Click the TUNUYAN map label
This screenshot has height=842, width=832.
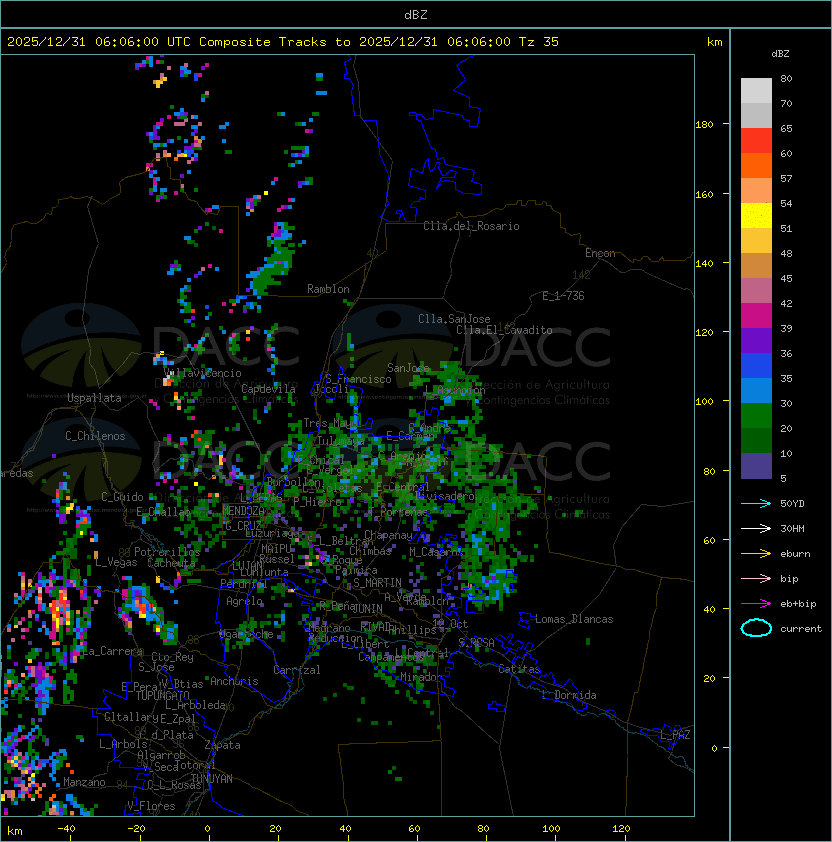[212, 779]
